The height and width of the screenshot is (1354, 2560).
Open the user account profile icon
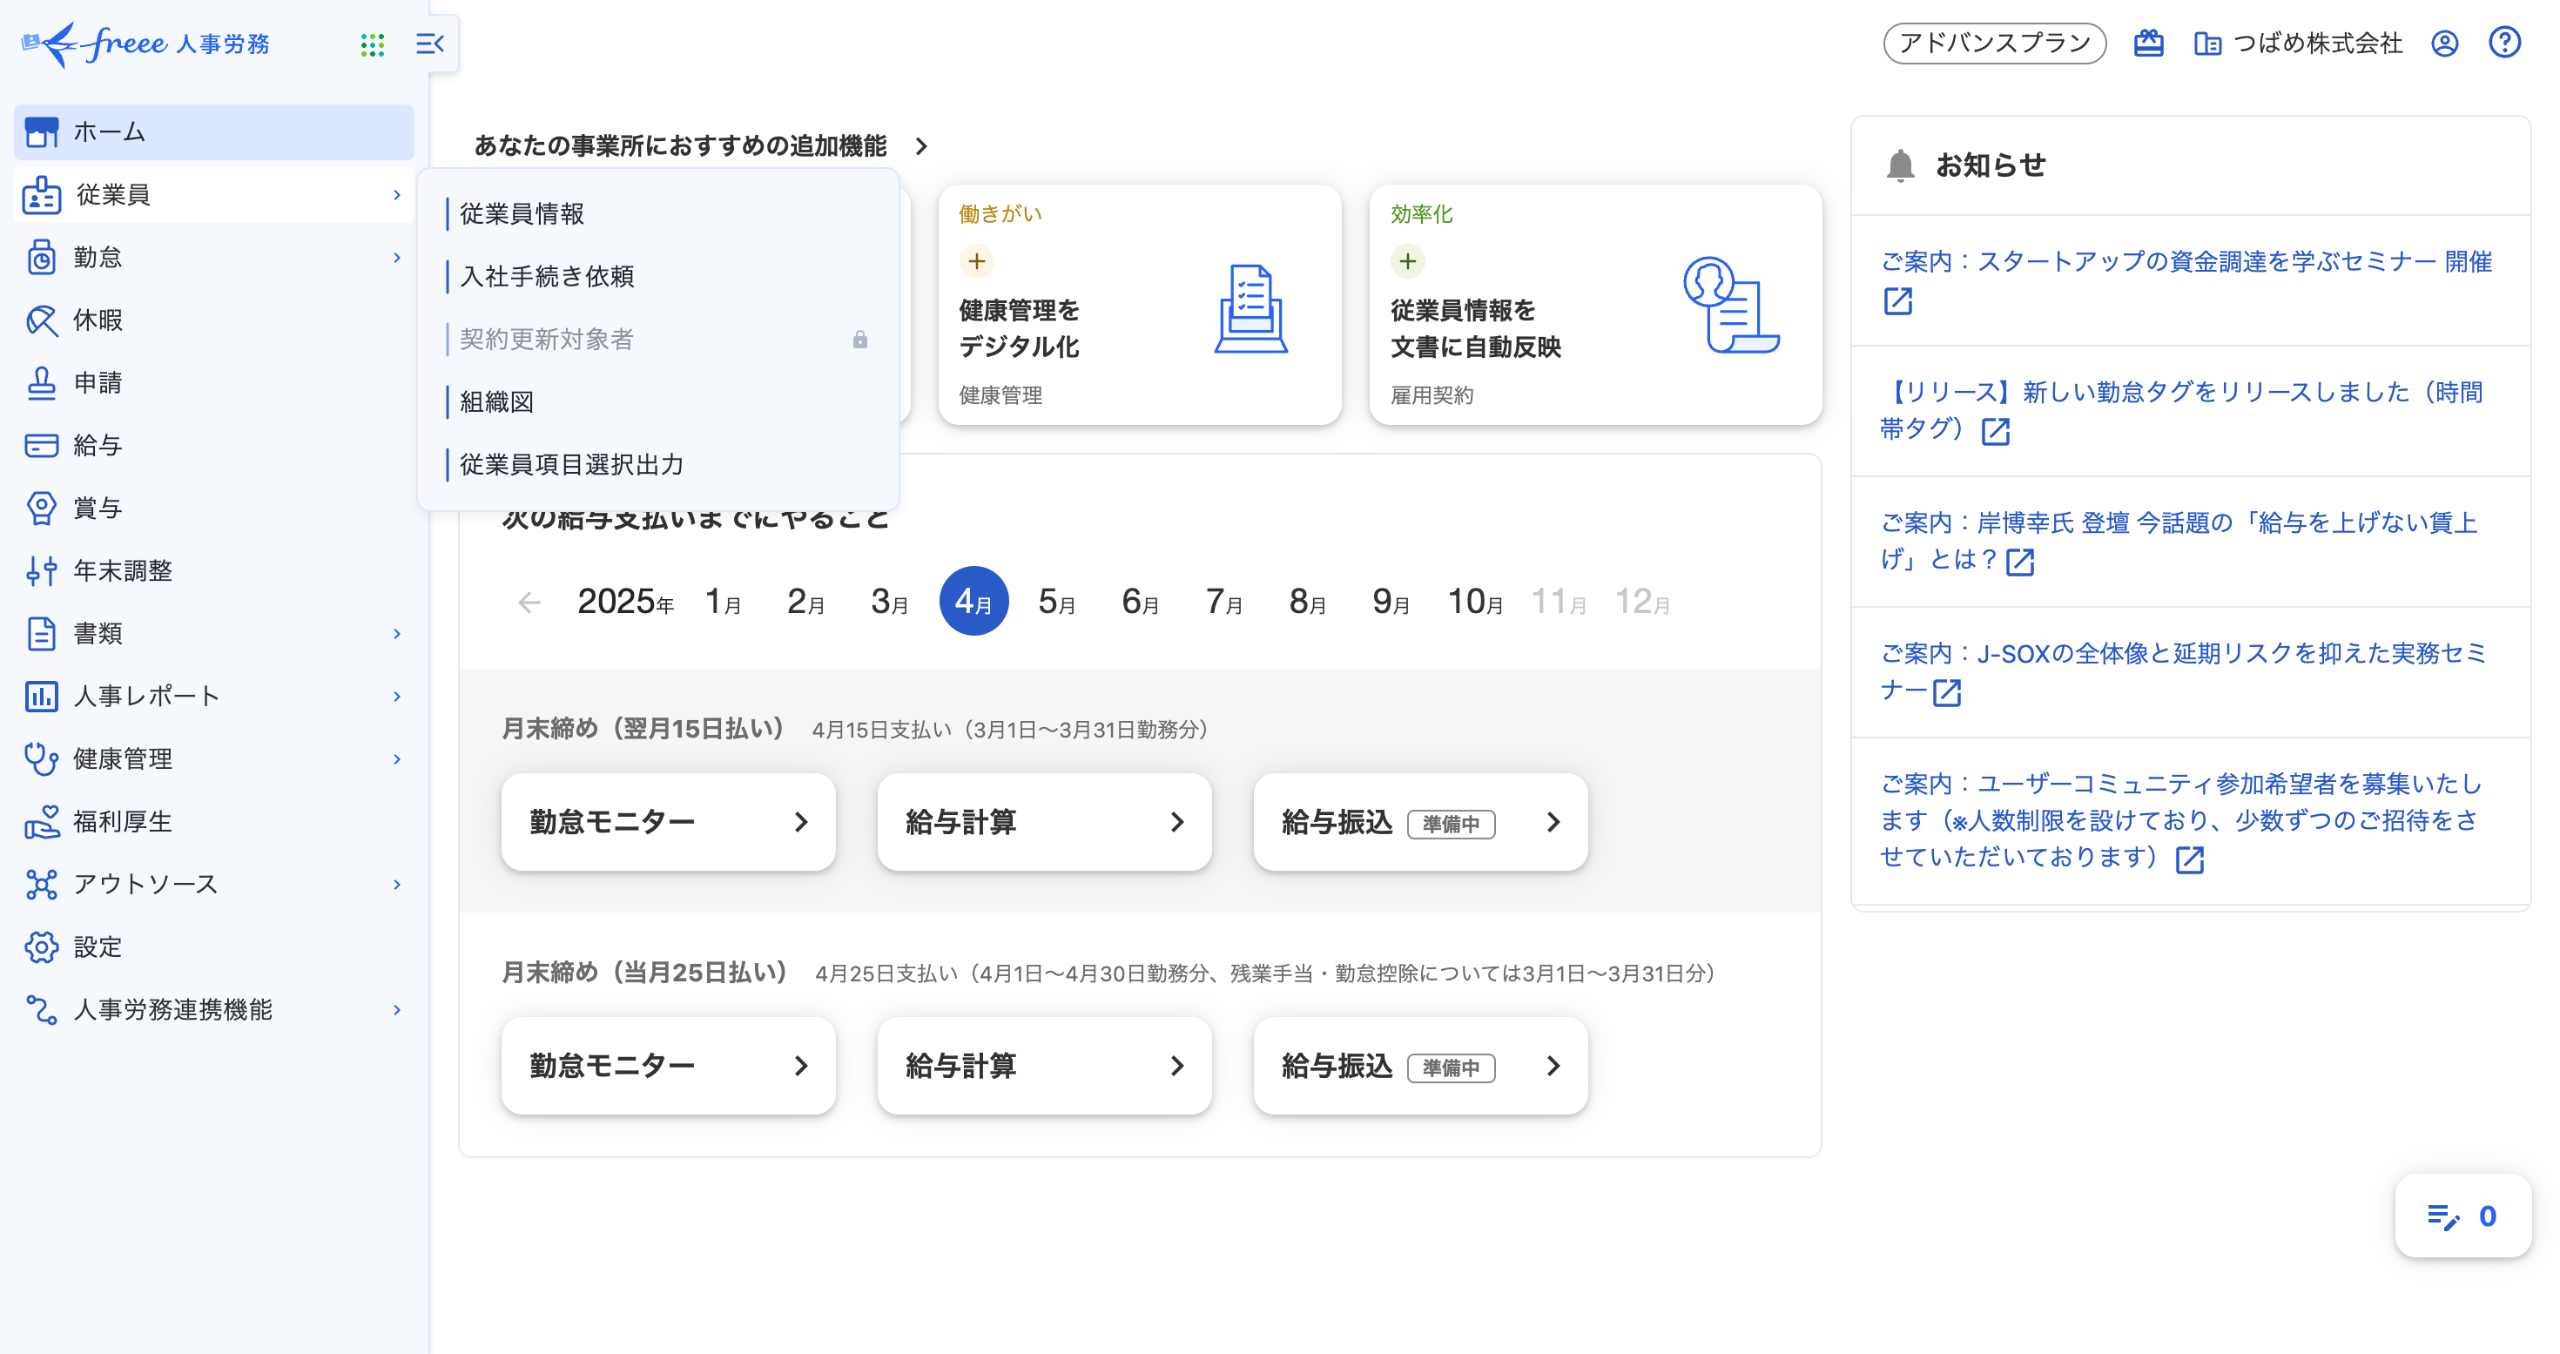click(x=2444, y=43)
